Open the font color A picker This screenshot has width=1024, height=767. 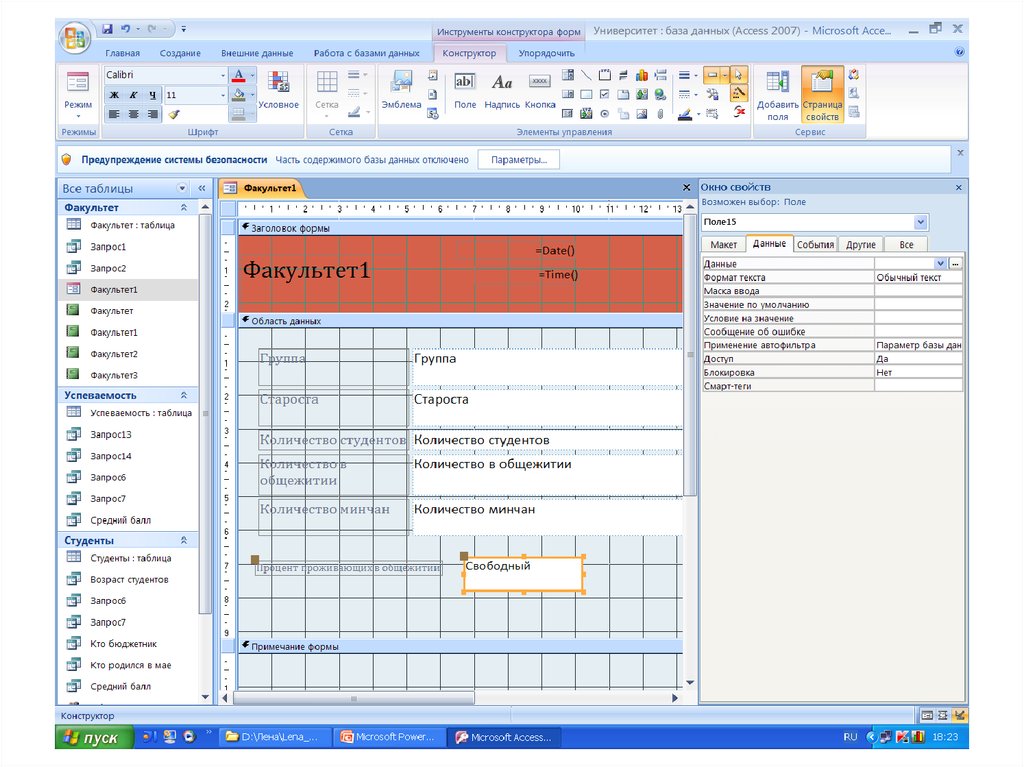tap(238, 75)
